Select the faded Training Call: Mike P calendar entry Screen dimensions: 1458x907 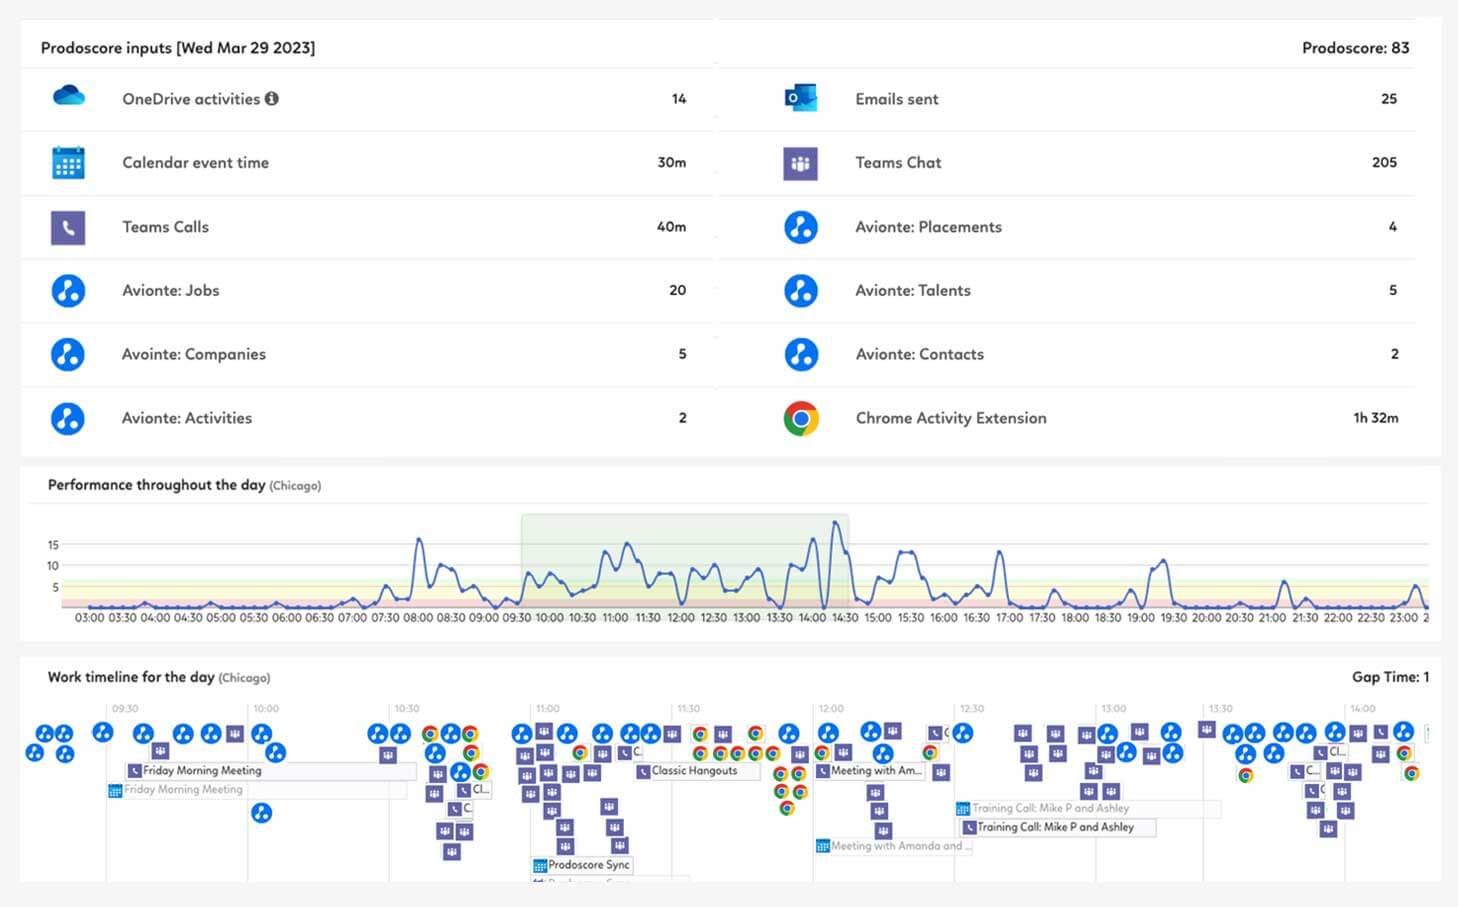pos(1087,808)
